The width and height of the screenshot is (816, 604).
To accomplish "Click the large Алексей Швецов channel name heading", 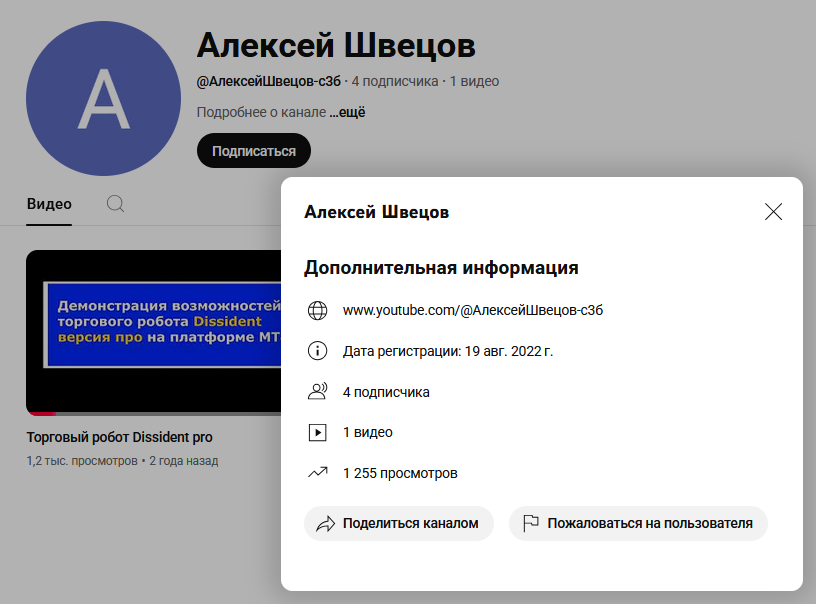I will coord(336,45).
